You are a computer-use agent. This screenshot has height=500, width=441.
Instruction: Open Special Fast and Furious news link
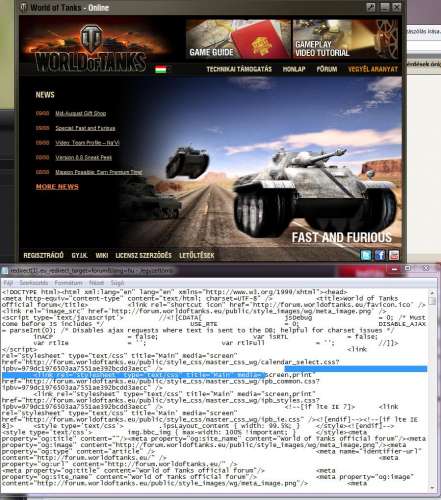[x=85, y=128]
